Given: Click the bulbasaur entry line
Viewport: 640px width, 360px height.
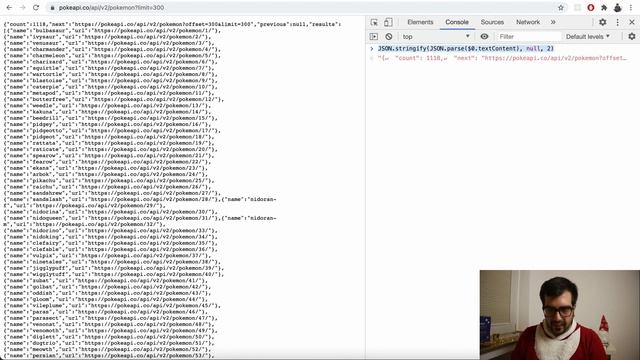Looking at the screenshot, I should click(112, 31).
